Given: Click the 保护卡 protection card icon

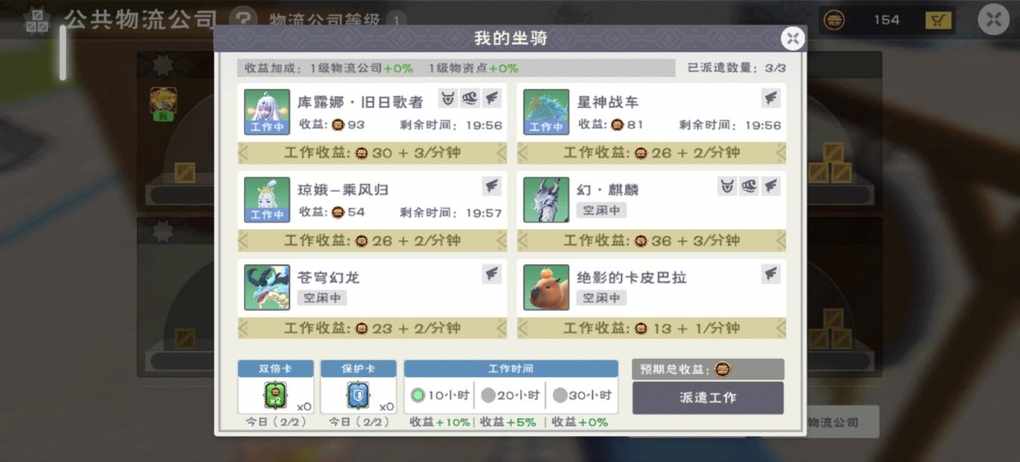Looking at the screenshot, I should [x=357, y=395].
